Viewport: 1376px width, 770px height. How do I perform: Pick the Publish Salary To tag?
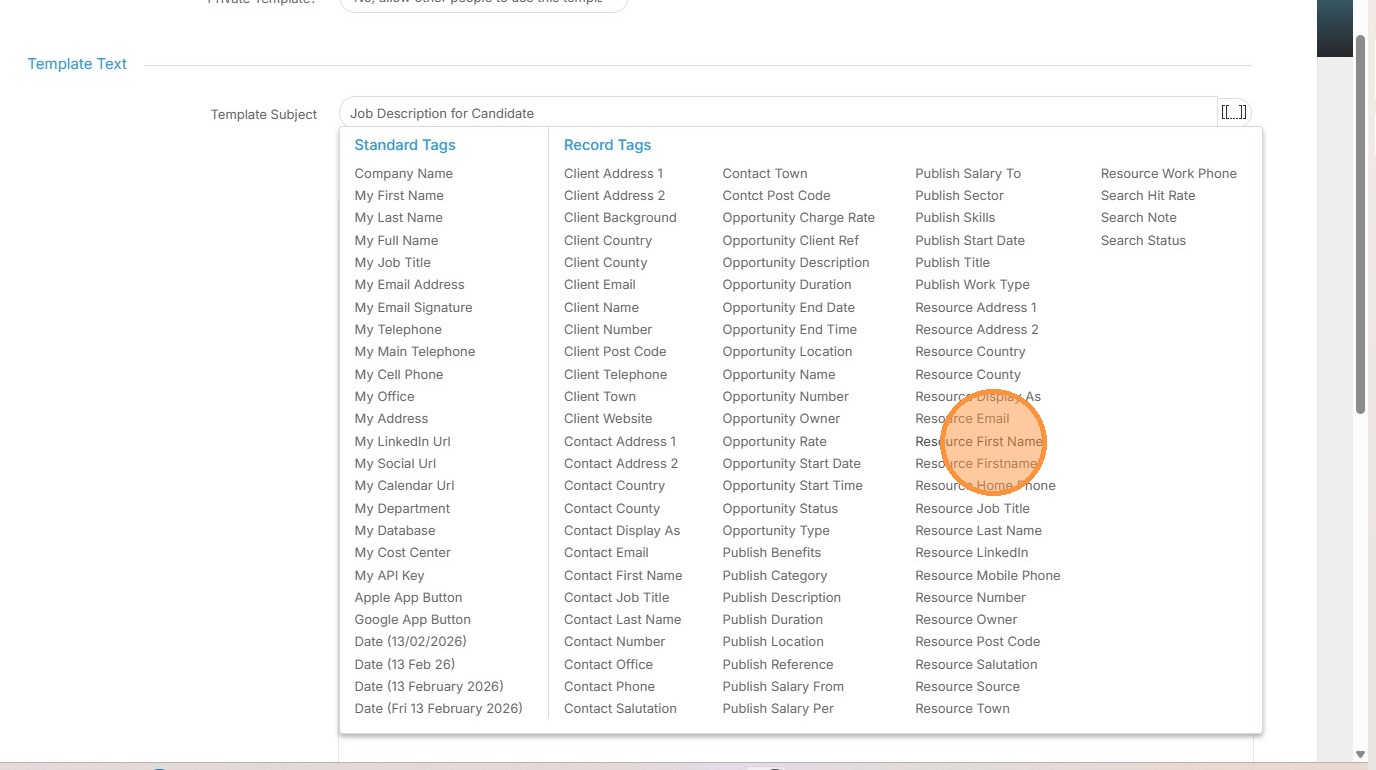[968, 173]
